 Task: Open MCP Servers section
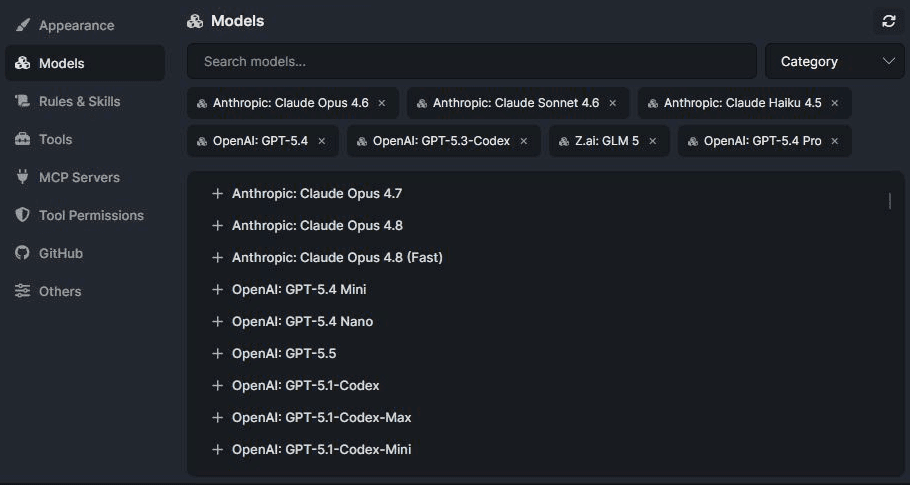point(85,177)
